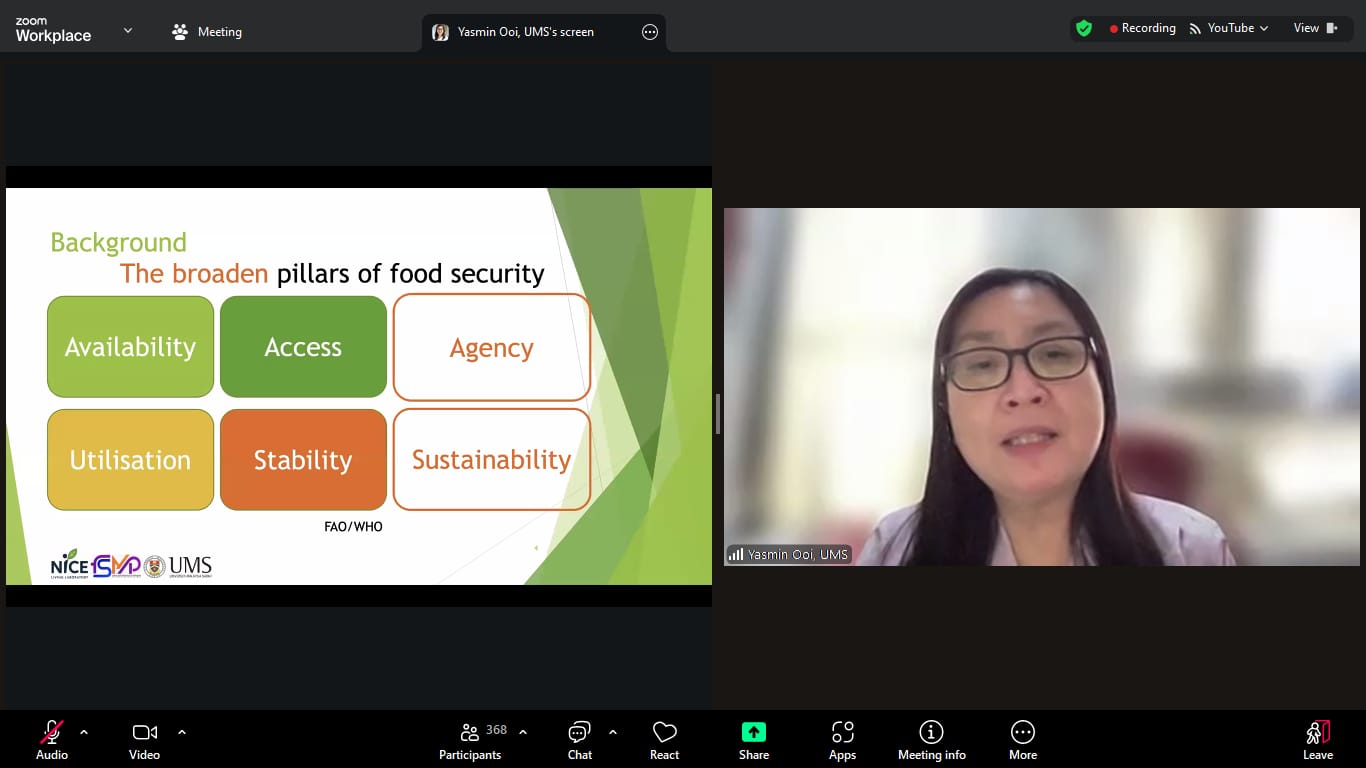Expand audio settings arrow next to Audio
The width and height of the screenshot is (1366, 768).
[84, 732]
